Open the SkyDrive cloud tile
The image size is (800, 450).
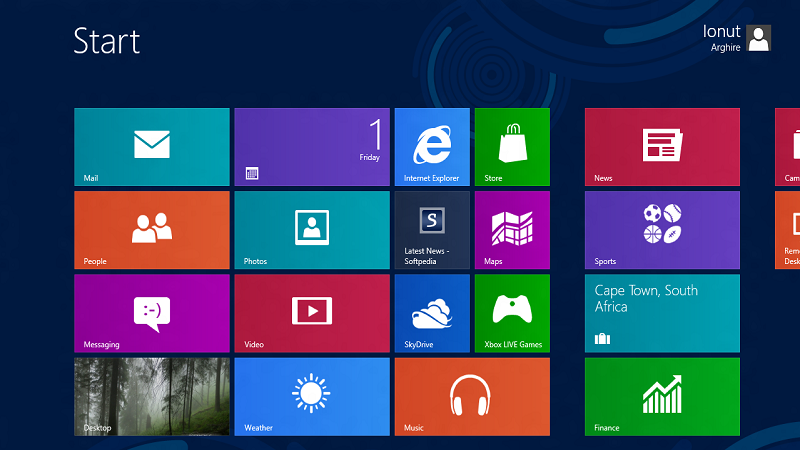click(431, 313)
